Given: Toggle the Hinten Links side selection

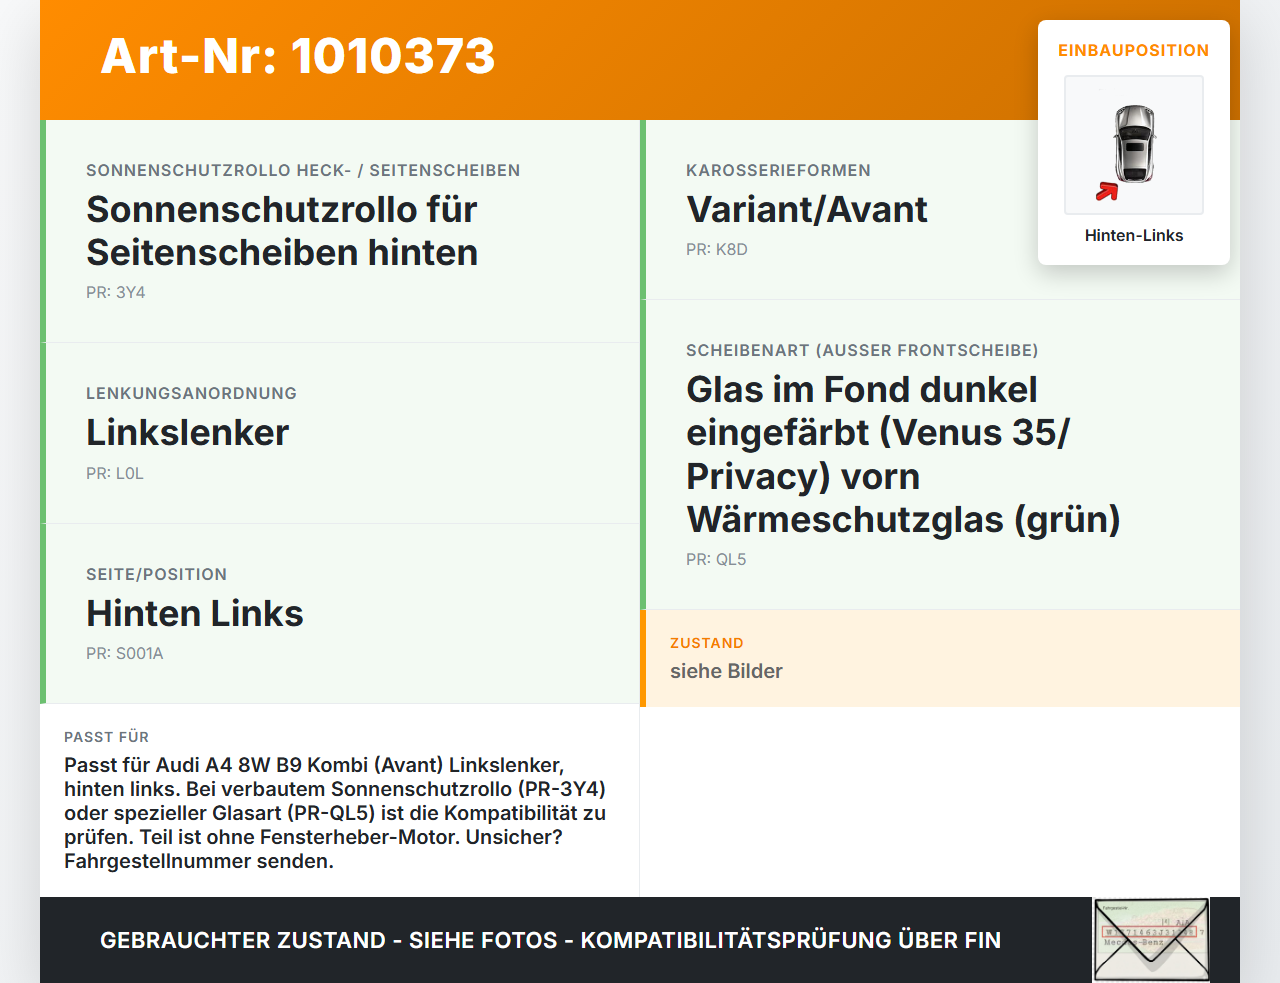Looking at the screenshot, I should [x=195, y=613].
